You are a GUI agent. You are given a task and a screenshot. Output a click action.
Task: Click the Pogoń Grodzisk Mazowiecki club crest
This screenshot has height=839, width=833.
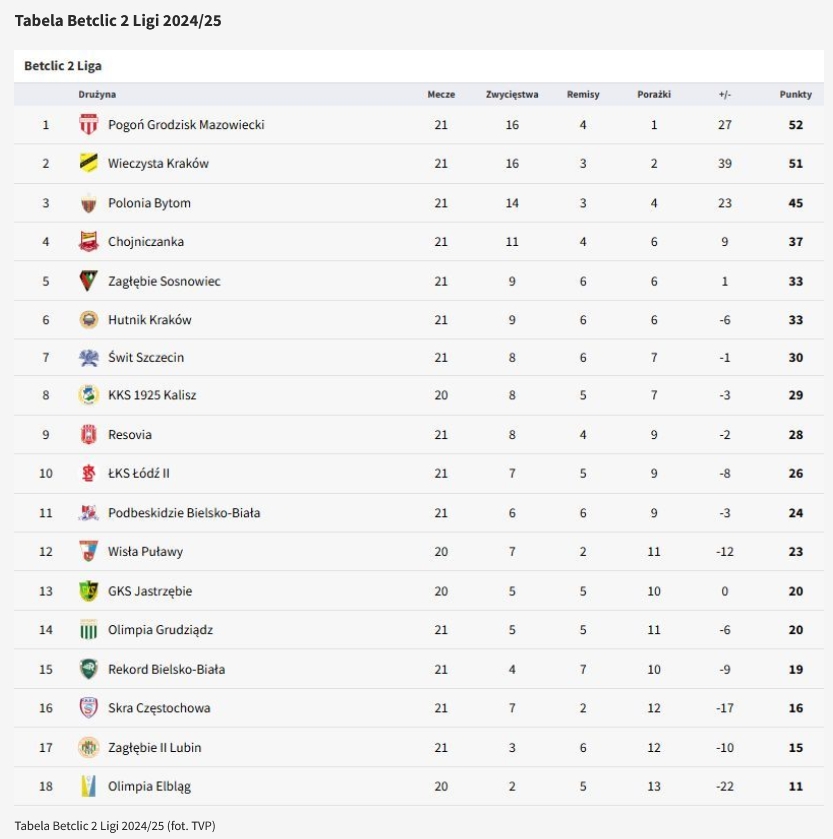89,125
